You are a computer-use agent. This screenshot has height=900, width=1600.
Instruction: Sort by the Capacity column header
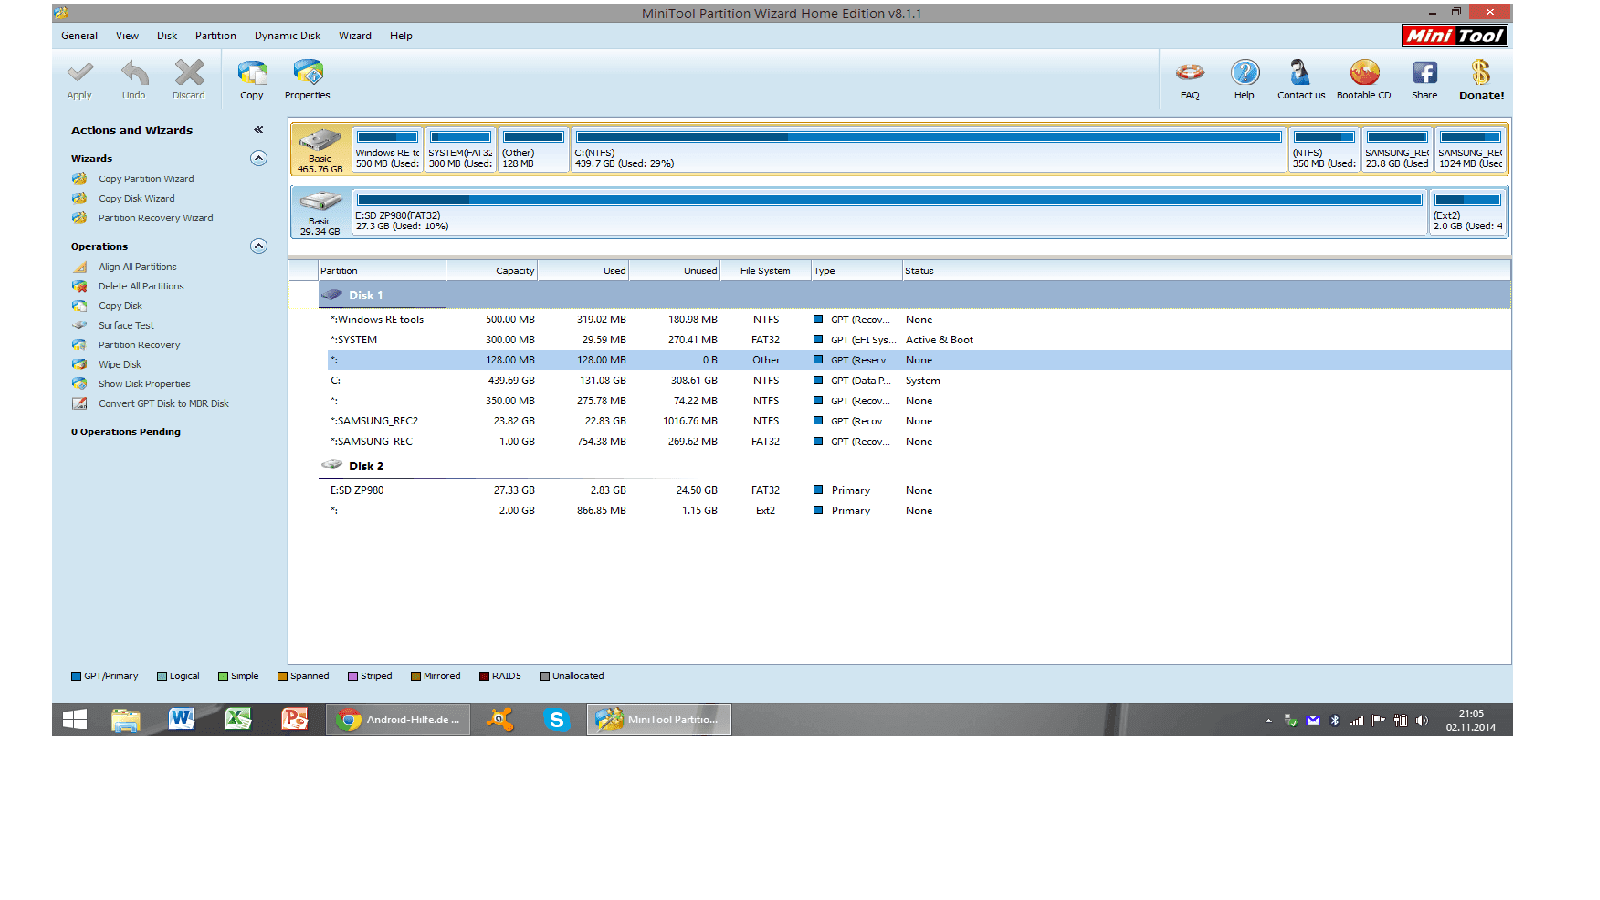tap(492, 271)
